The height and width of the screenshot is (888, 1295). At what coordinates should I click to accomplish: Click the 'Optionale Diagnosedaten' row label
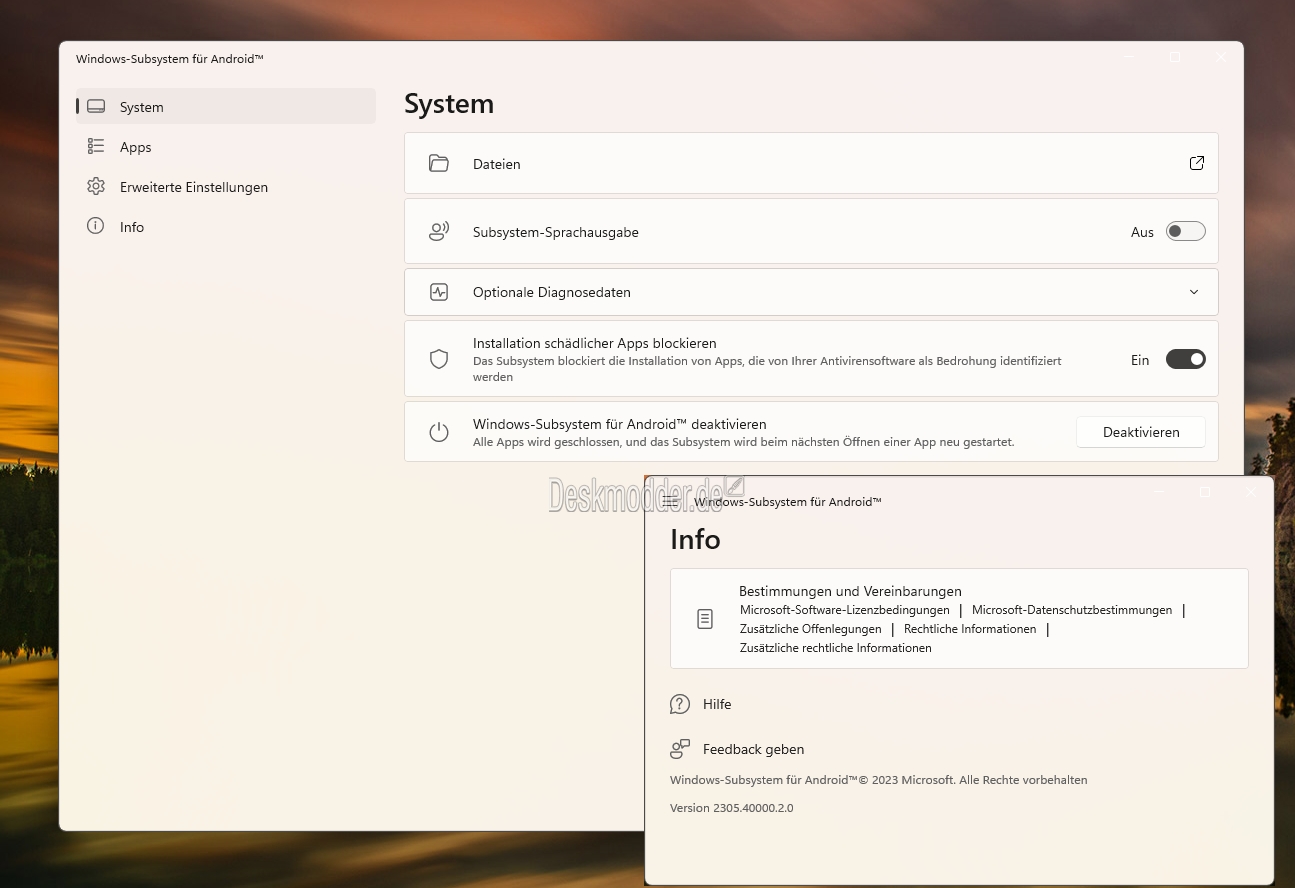(x=552, y=292)
